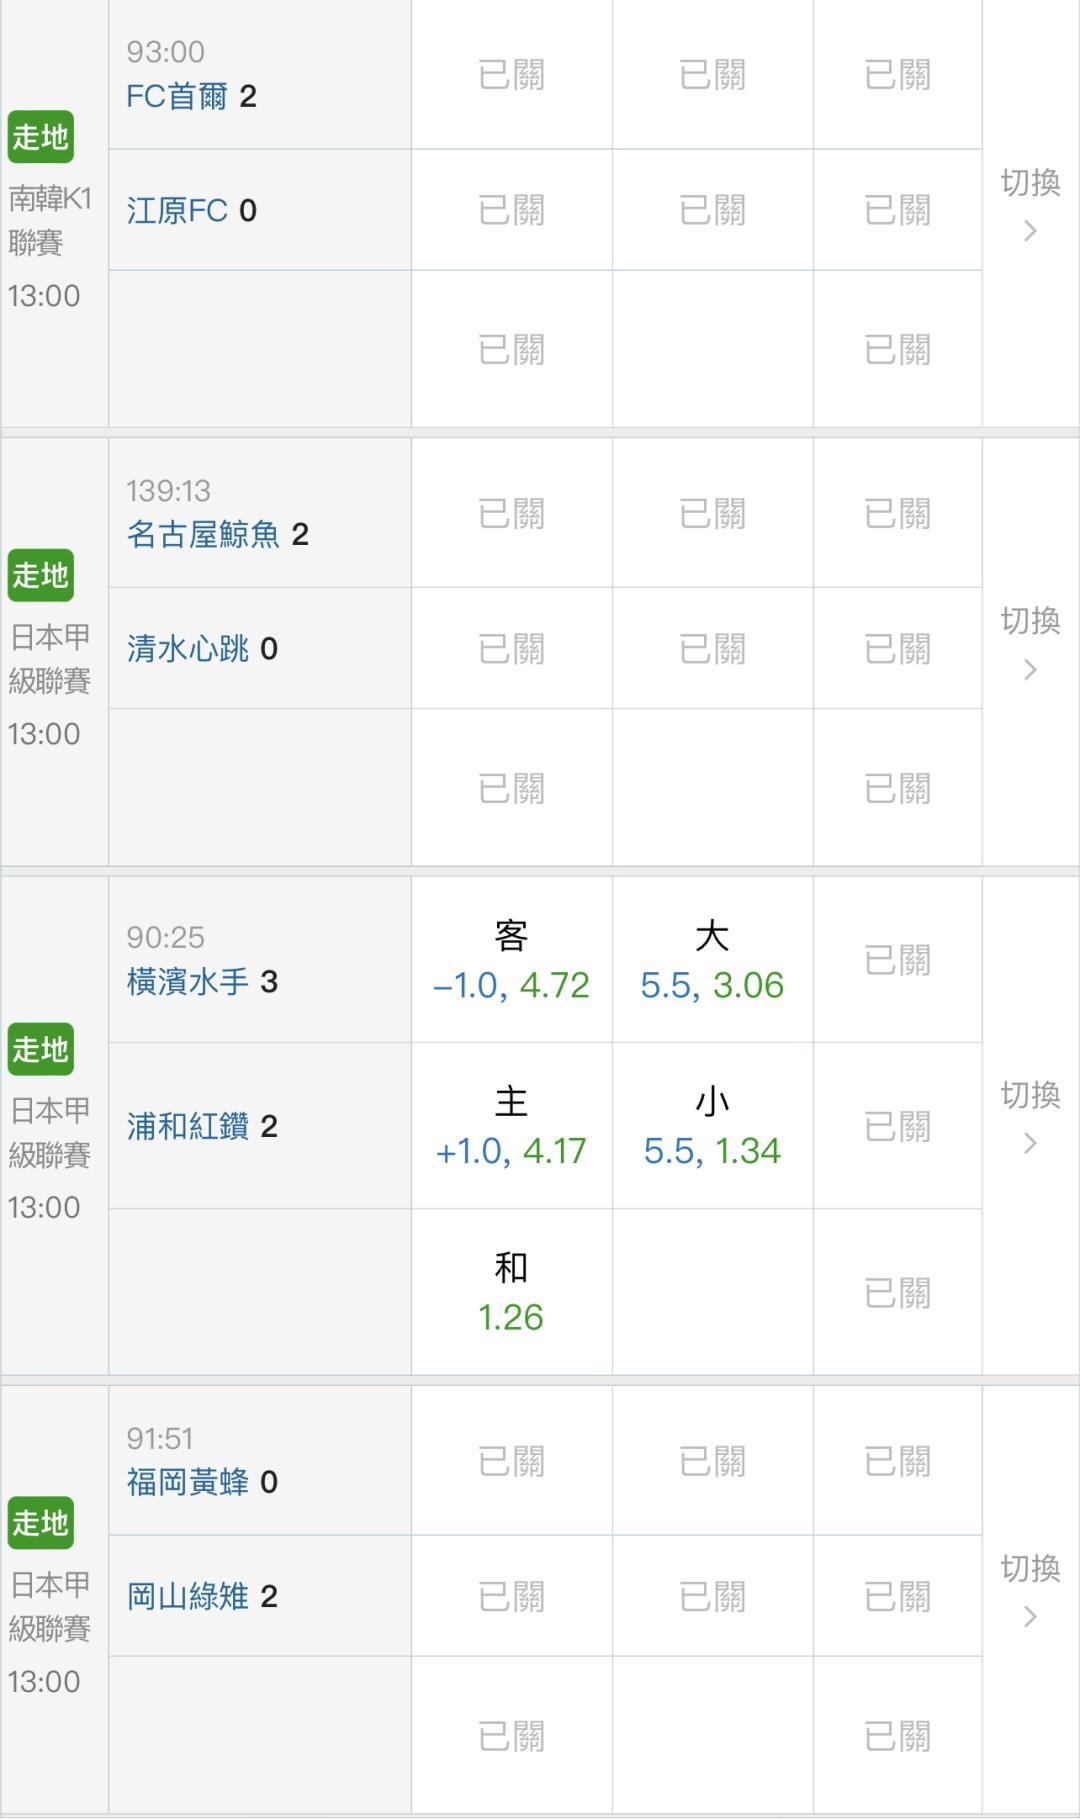Bet on 小 5.5 at 1.34
Image resolution: width=1080 pixels, height=1819 pixels.
(x=712, y=1127)
